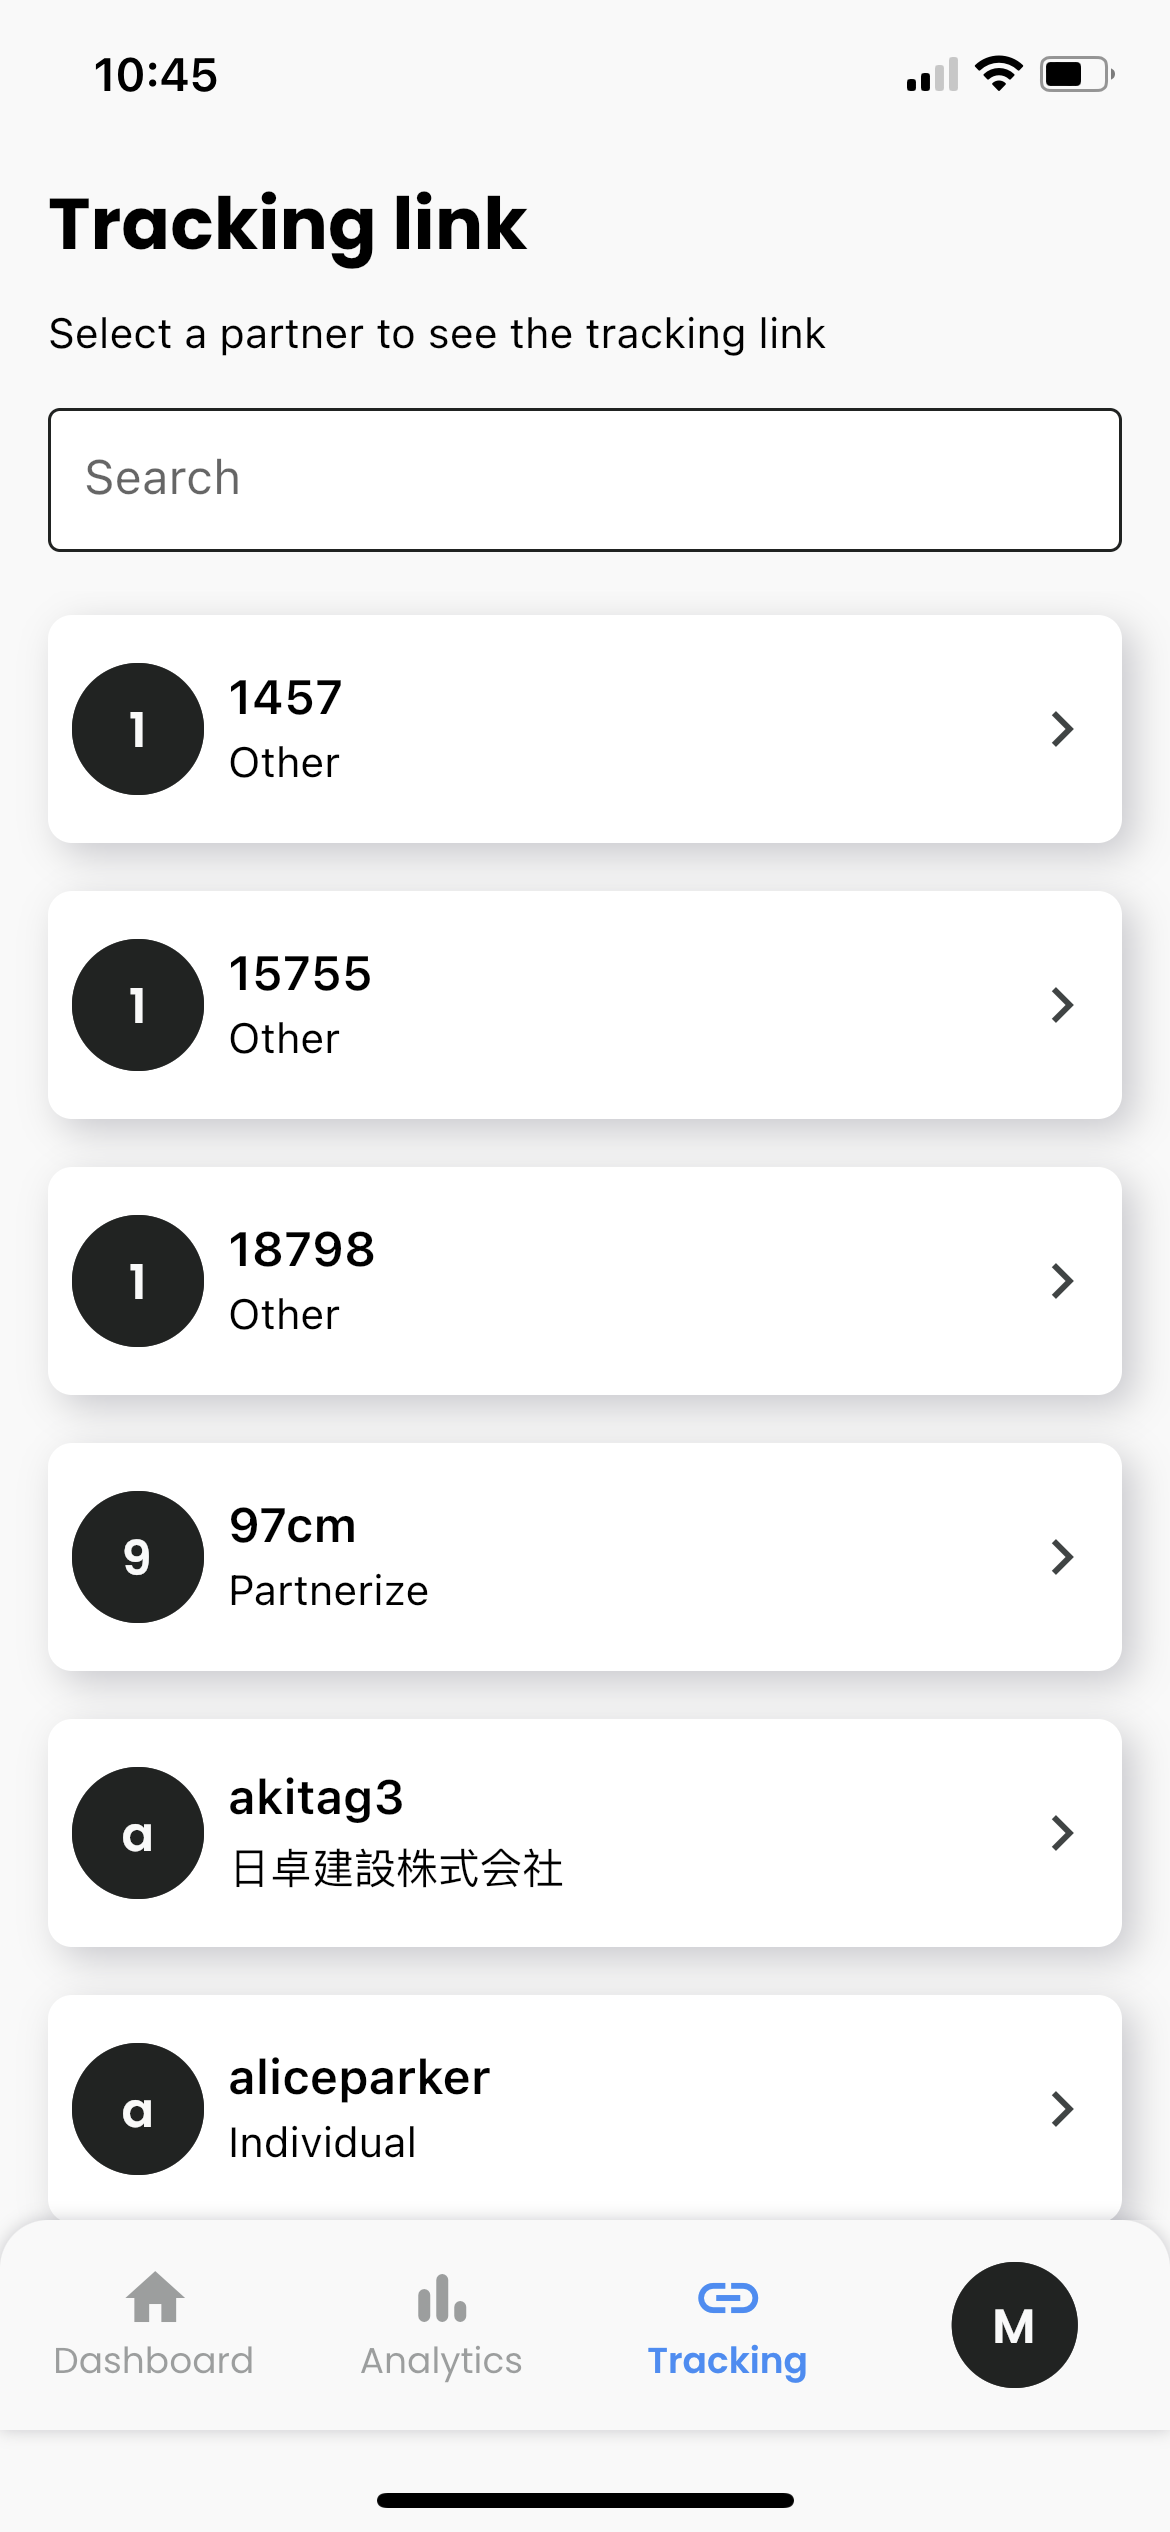Open the Analytics bar chart icon
The height and width of the screenshot is (2532, 1170).
point(441,2297)
